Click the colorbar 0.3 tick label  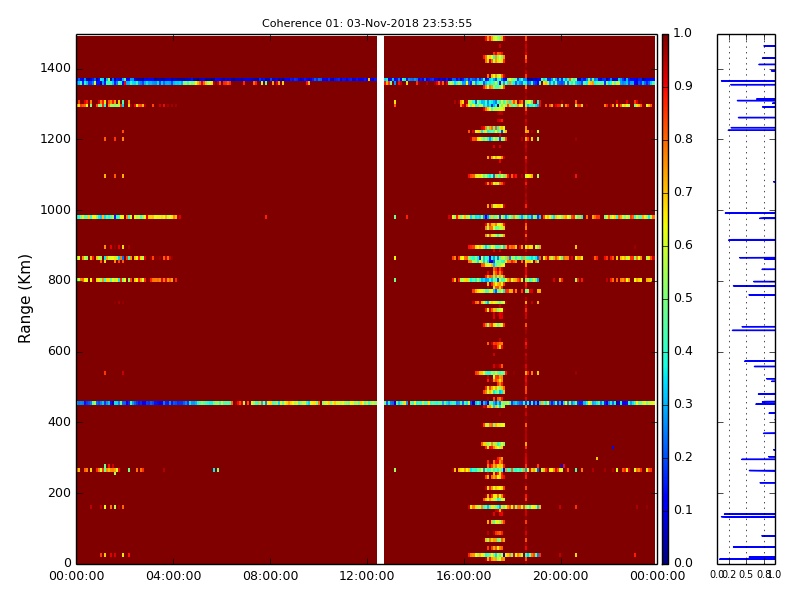pyautogui.click(x=683, y=404)
